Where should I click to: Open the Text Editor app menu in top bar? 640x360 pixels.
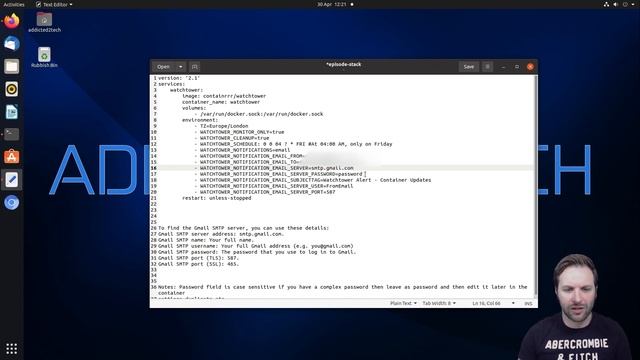(x=54, y=4)
